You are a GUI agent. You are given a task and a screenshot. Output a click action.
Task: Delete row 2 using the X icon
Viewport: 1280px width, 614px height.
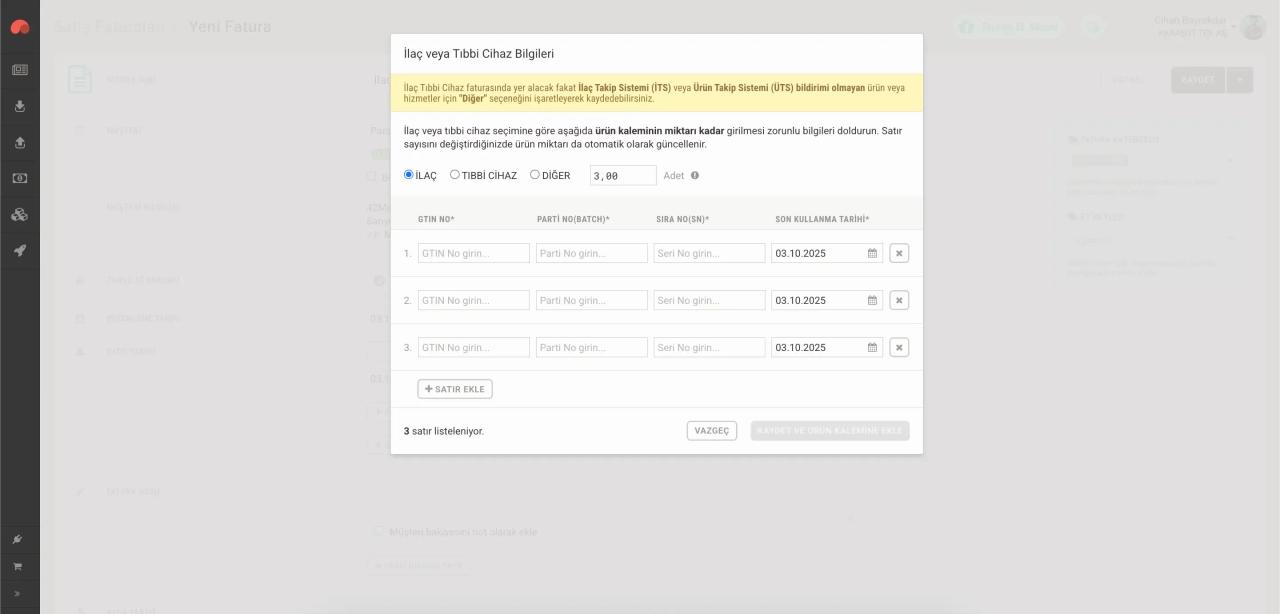tap(899, 301)
